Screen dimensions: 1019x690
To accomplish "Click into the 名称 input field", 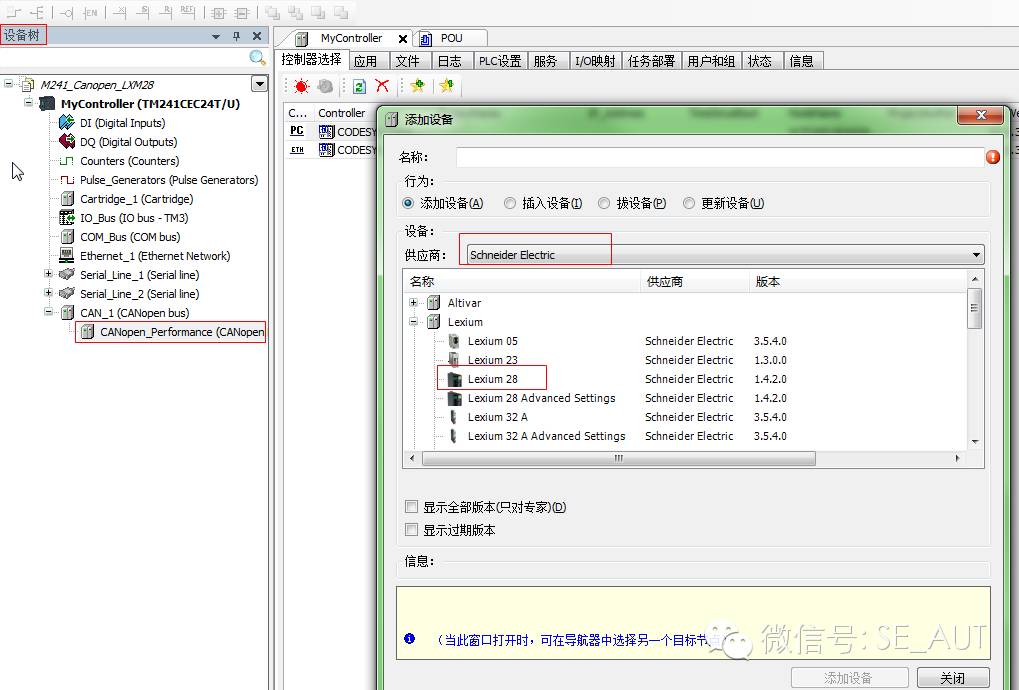I will point(720,157).
